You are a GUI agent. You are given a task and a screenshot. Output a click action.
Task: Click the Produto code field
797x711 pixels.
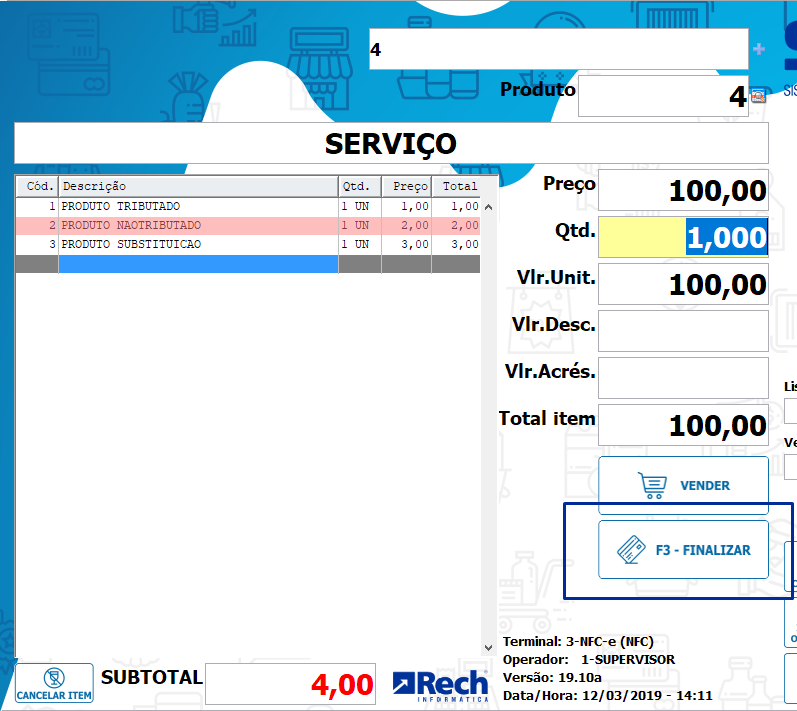click(x=663, y=96)
